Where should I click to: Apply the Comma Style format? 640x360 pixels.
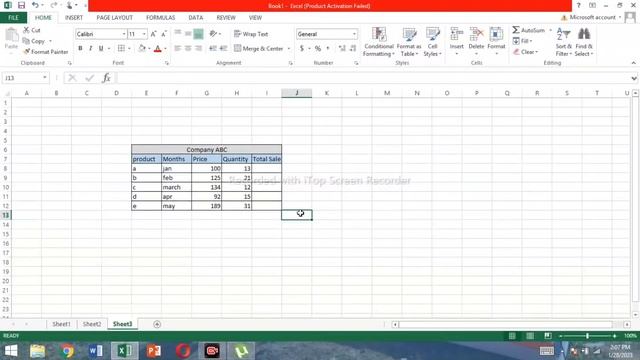pyautogui.click(x=328, y=49)
